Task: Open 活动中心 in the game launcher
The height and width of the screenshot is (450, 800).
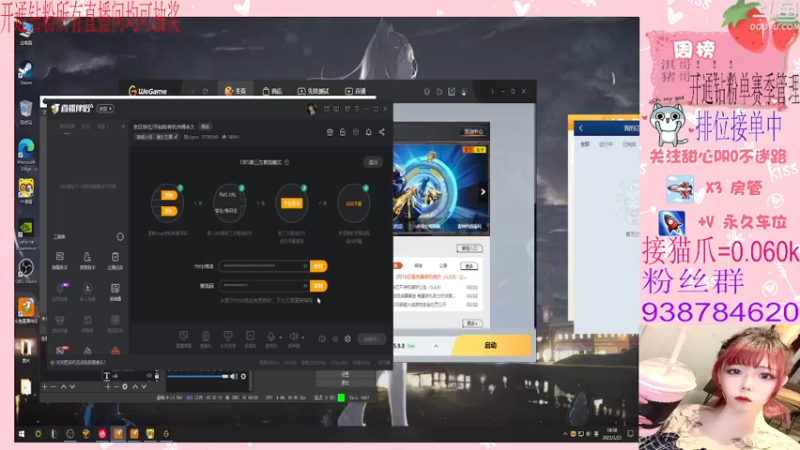Action: click(x=473, y=132)
